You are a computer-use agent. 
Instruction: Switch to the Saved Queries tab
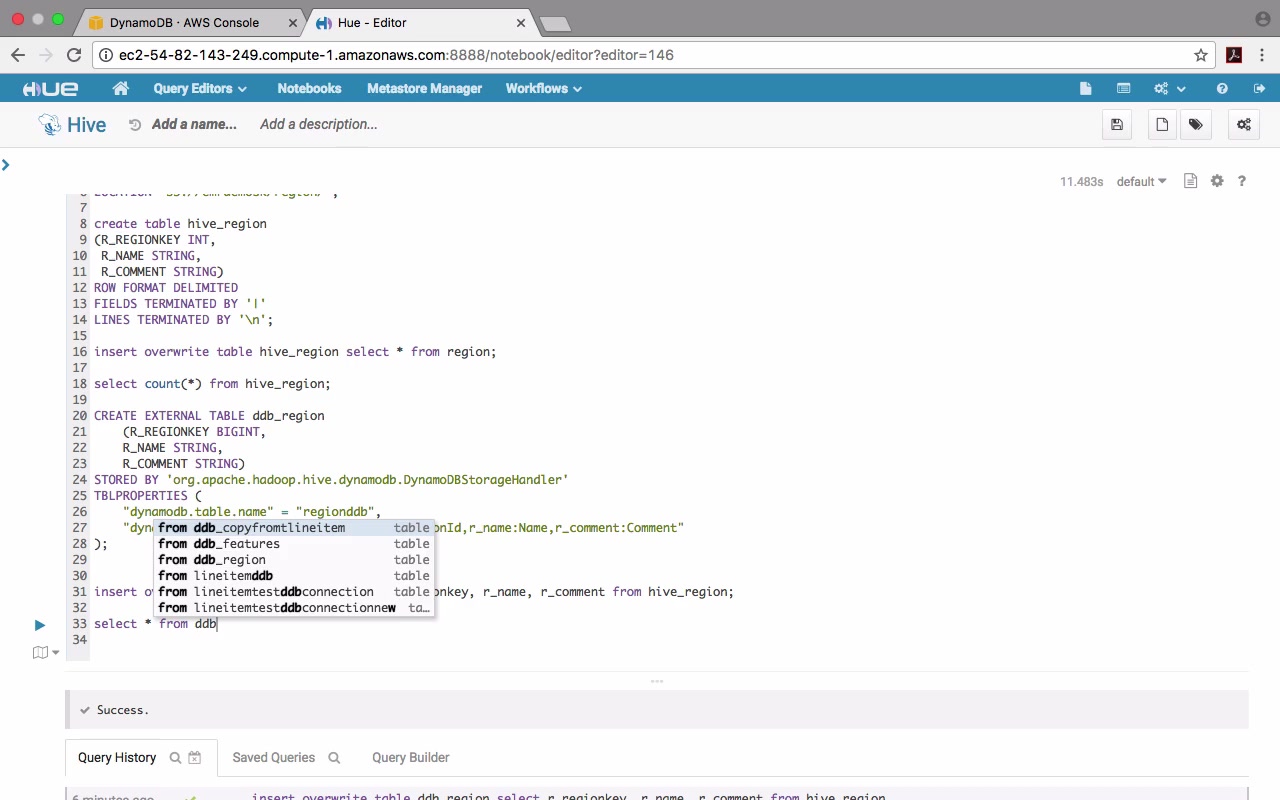pos(273,758)
